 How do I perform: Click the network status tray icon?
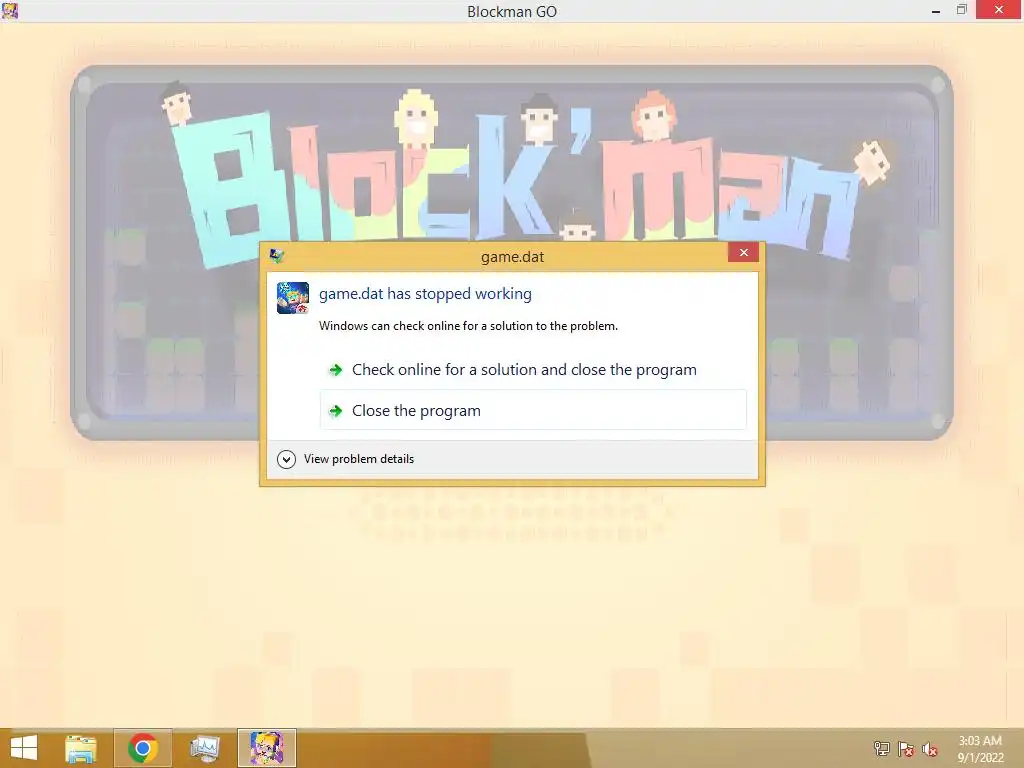click(x=882, y=749)
